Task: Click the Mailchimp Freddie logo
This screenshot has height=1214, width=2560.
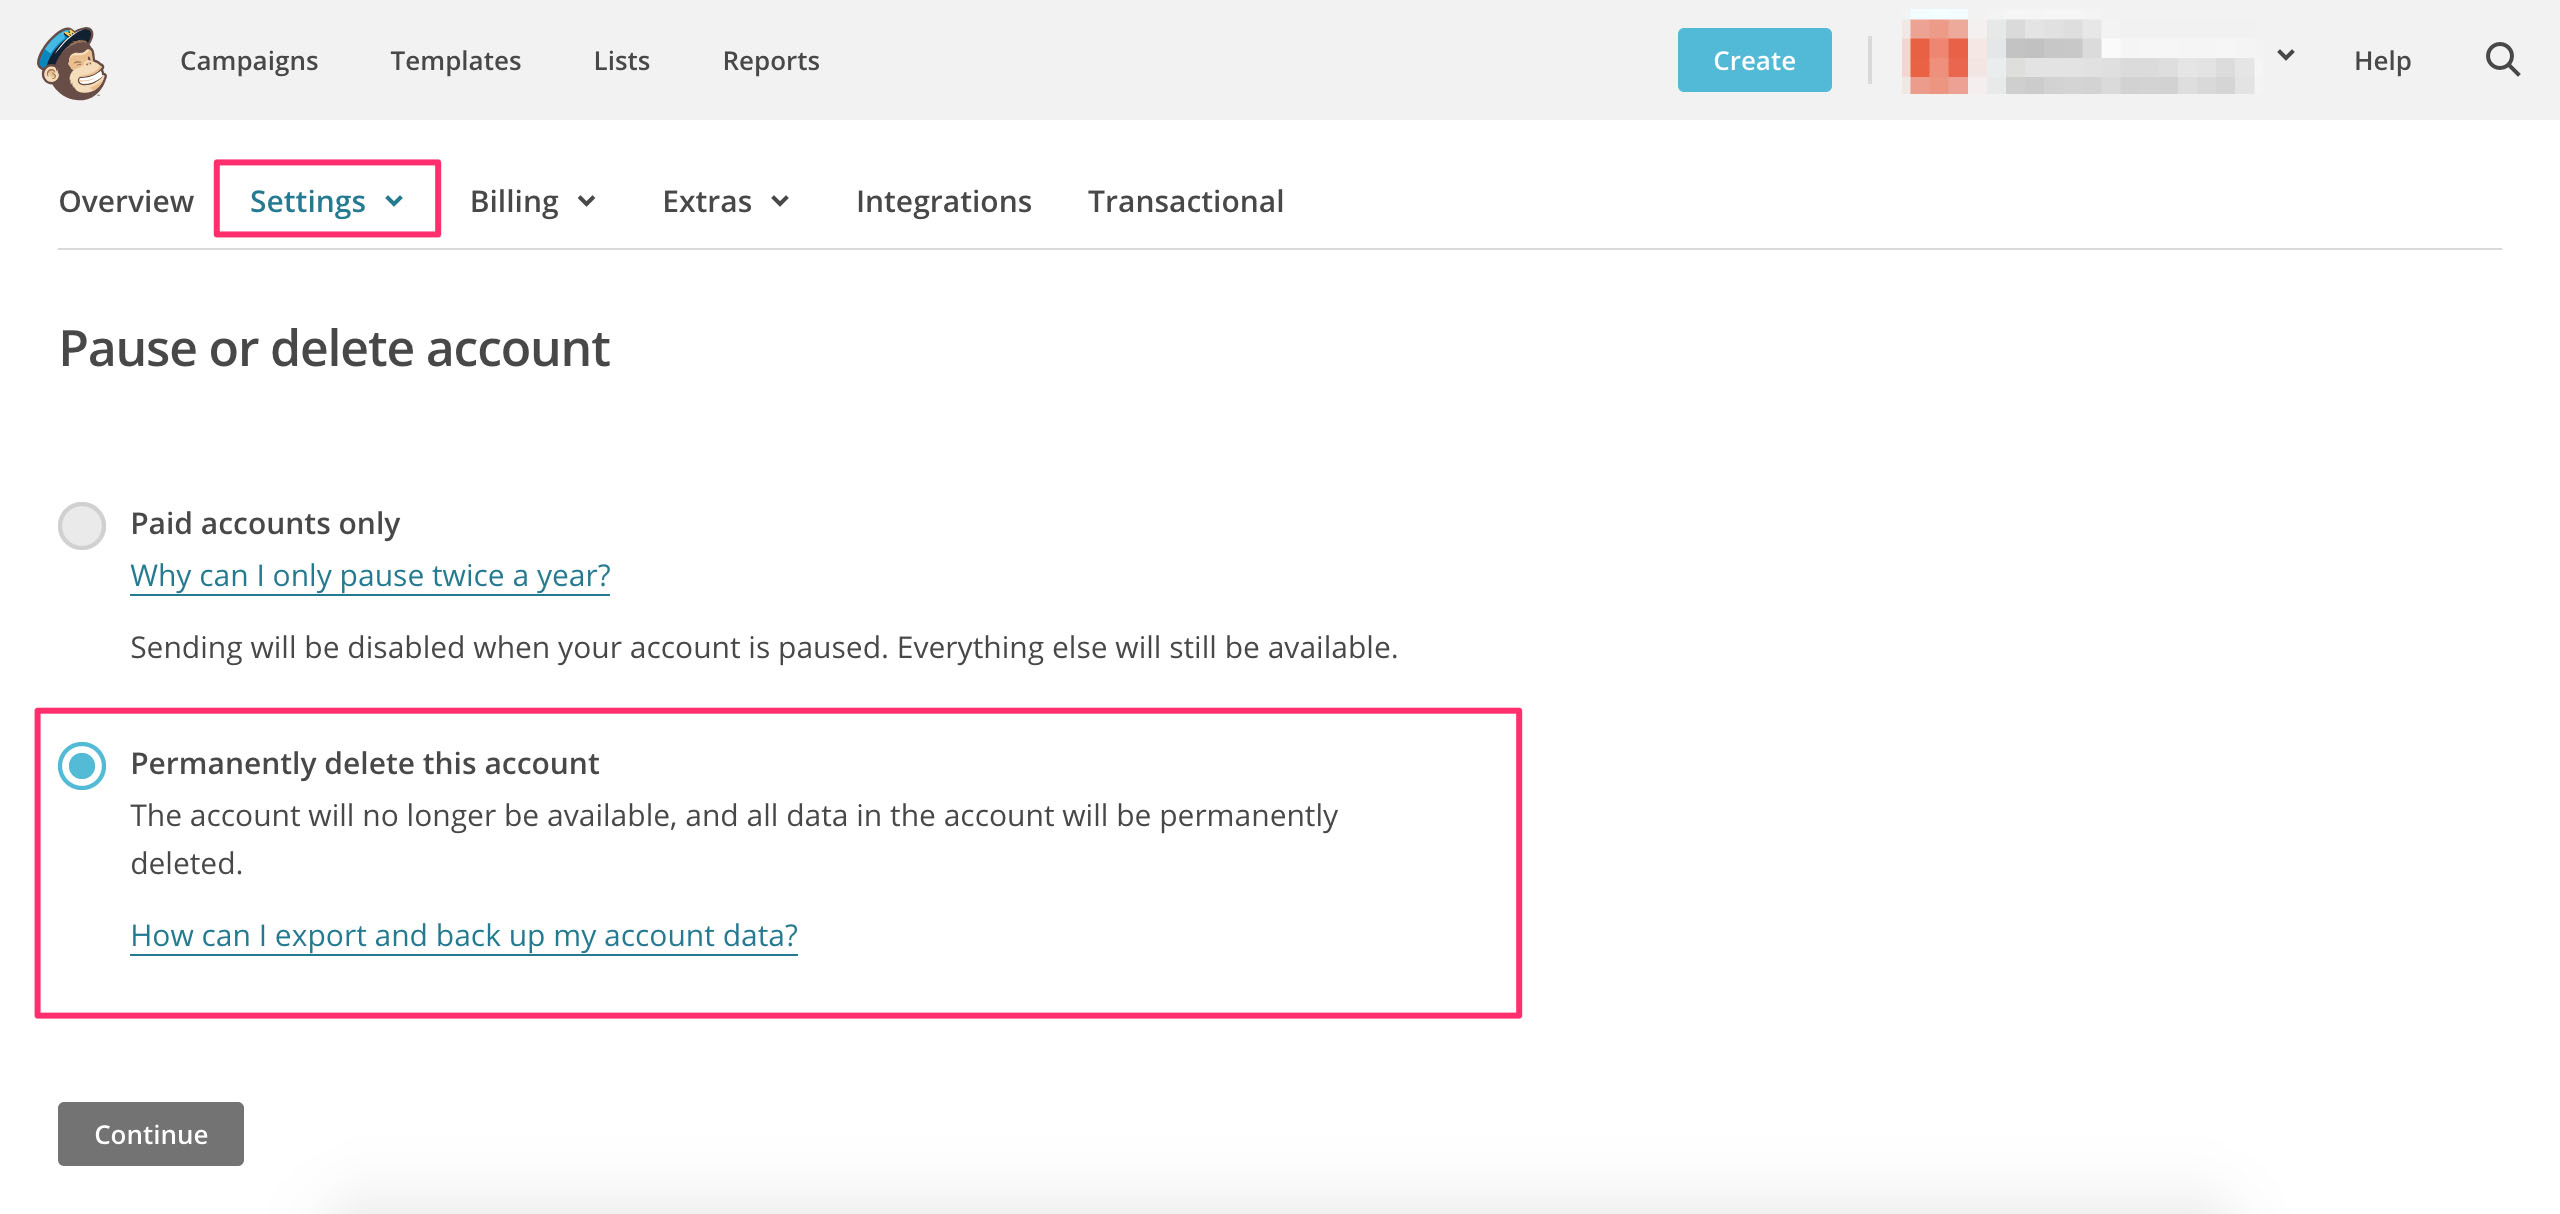Action: pyautogui.click(x=72, y=62)
